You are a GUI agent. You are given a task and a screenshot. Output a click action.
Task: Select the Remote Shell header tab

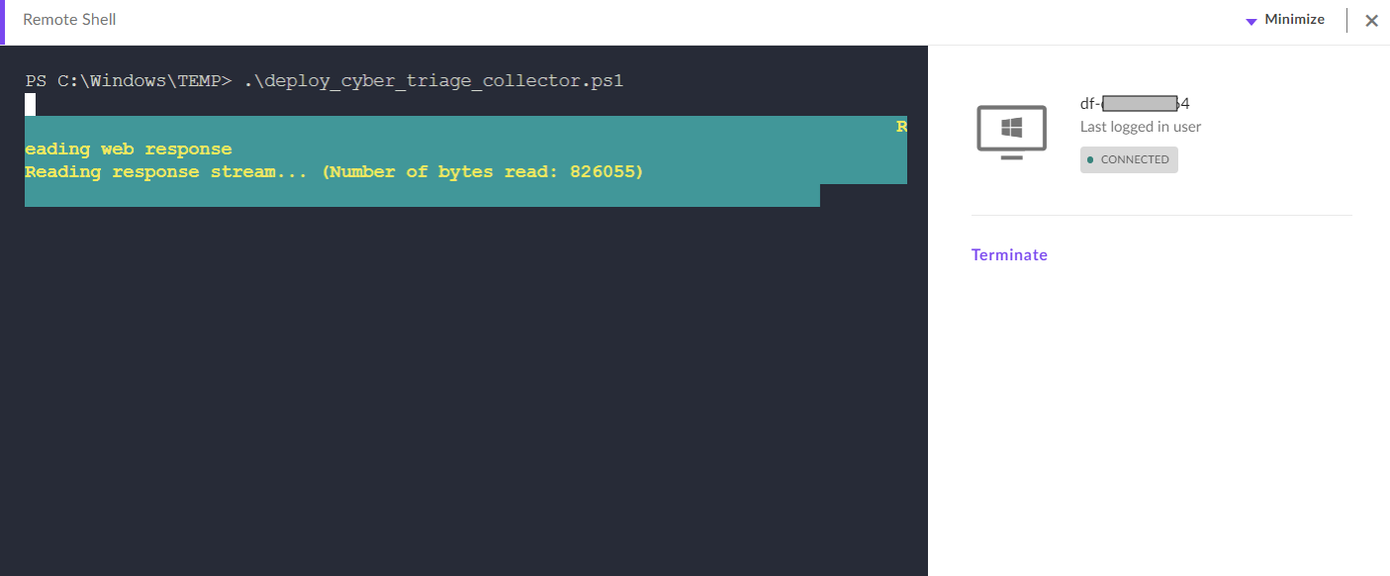[68, 19]
